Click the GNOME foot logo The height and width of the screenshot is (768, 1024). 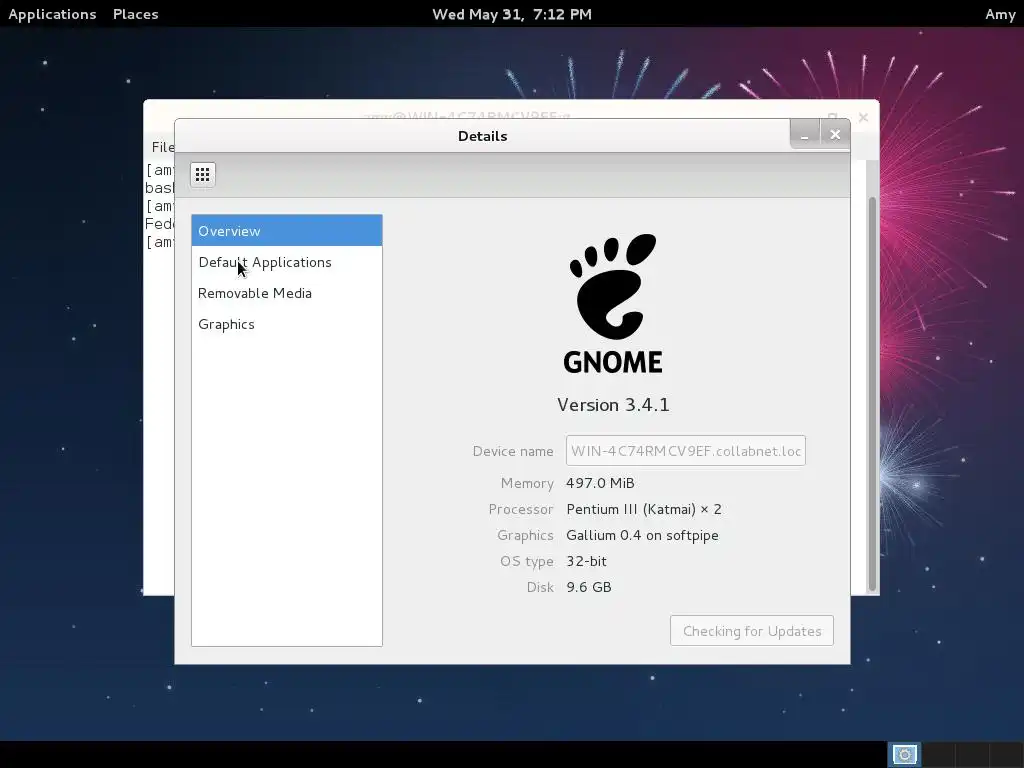coord(613,287)
